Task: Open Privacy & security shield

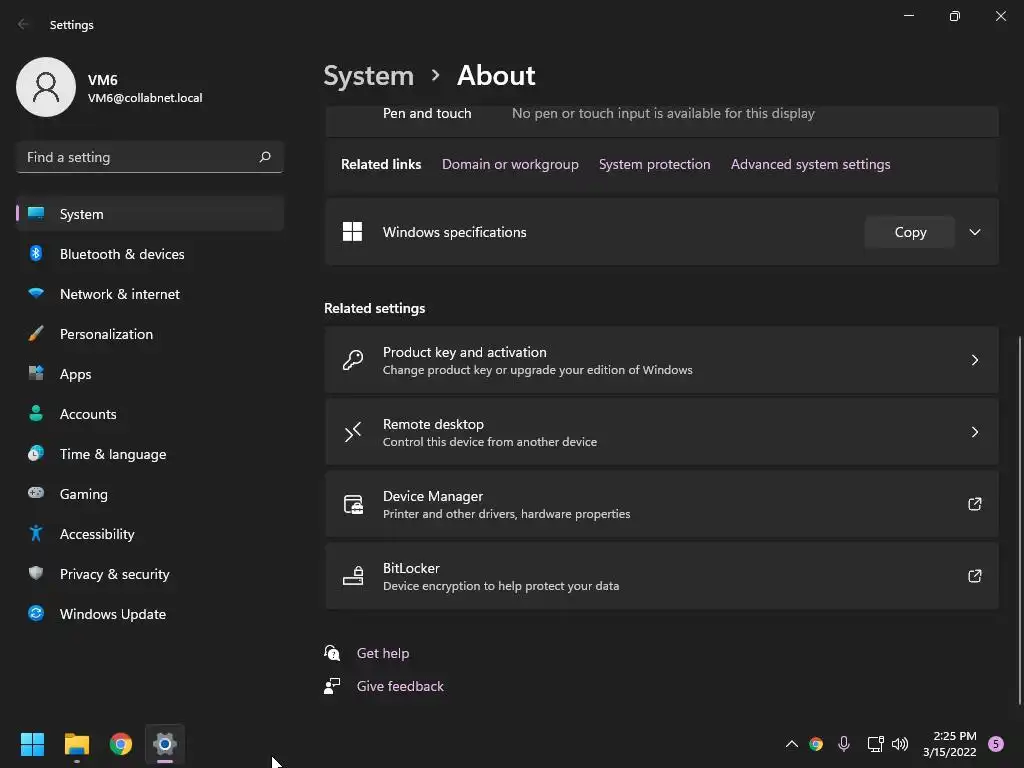Action: click(36, 574)
